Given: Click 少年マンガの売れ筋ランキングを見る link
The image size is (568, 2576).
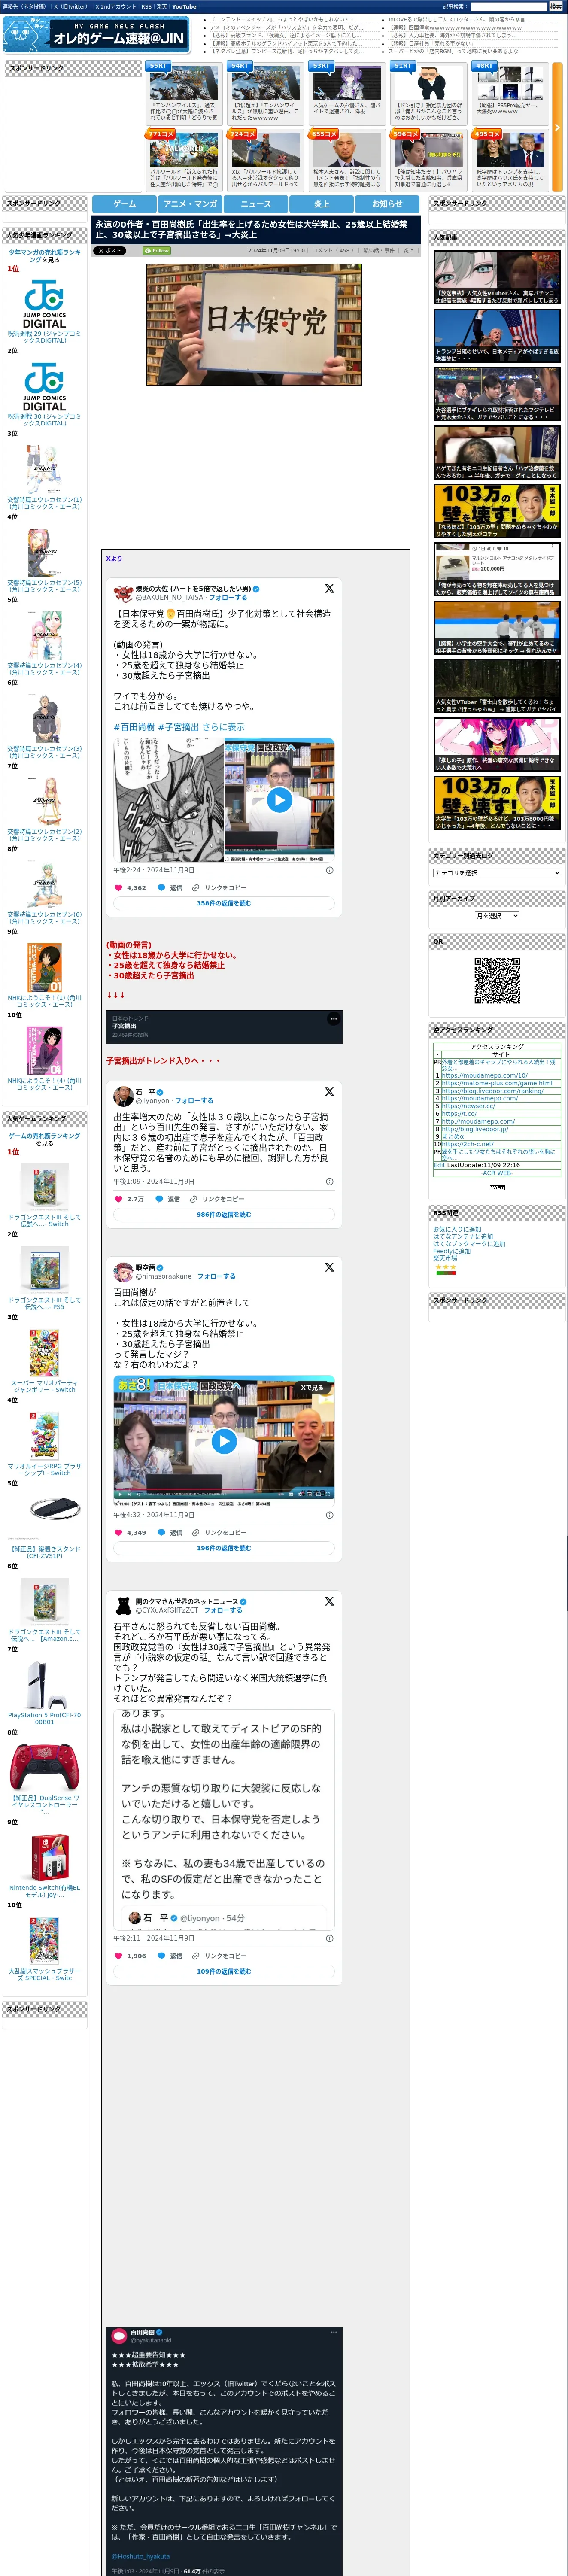Looking at the screenshot, I should (44, 256).
